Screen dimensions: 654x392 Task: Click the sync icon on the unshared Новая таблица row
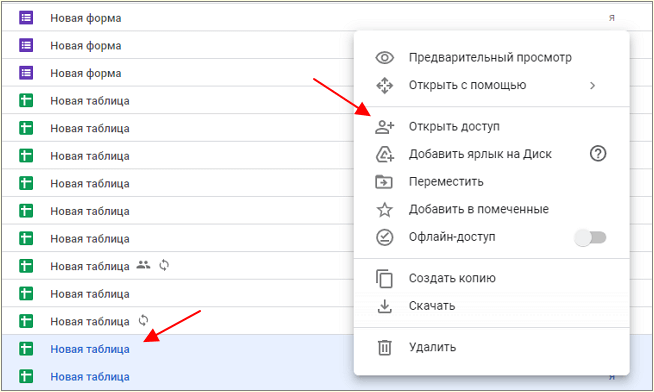(143, 320)
